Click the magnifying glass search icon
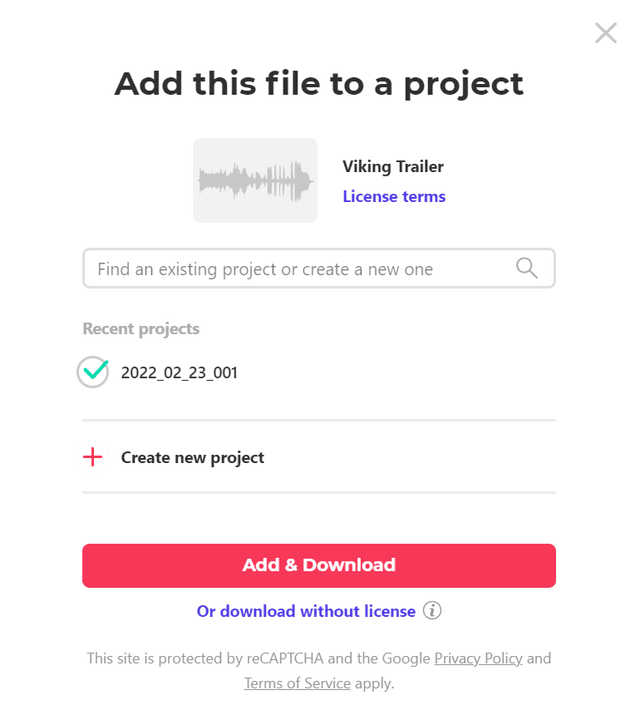Viewport: 640px width, 710px height. 526,268
